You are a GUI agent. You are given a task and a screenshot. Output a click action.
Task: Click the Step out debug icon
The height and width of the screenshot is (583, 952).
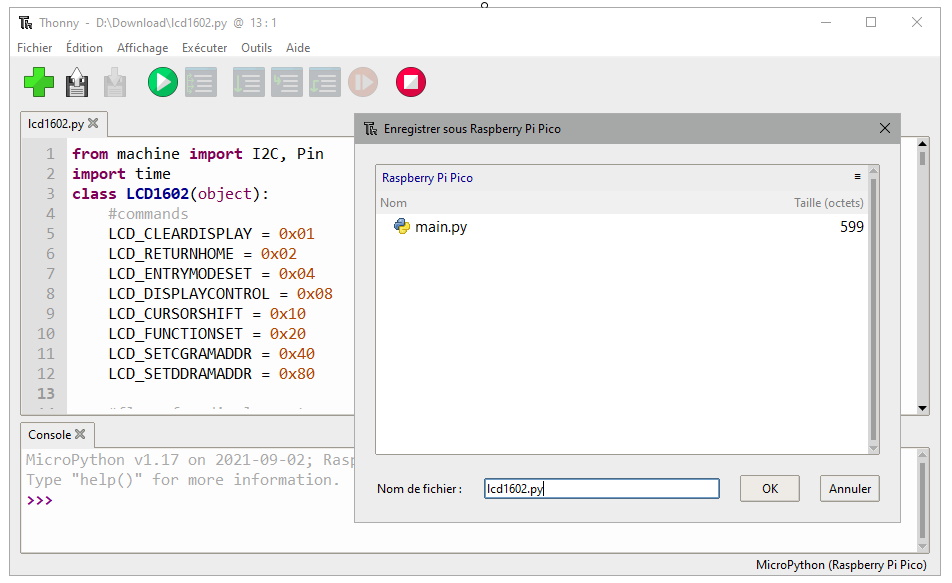[324, 82]
